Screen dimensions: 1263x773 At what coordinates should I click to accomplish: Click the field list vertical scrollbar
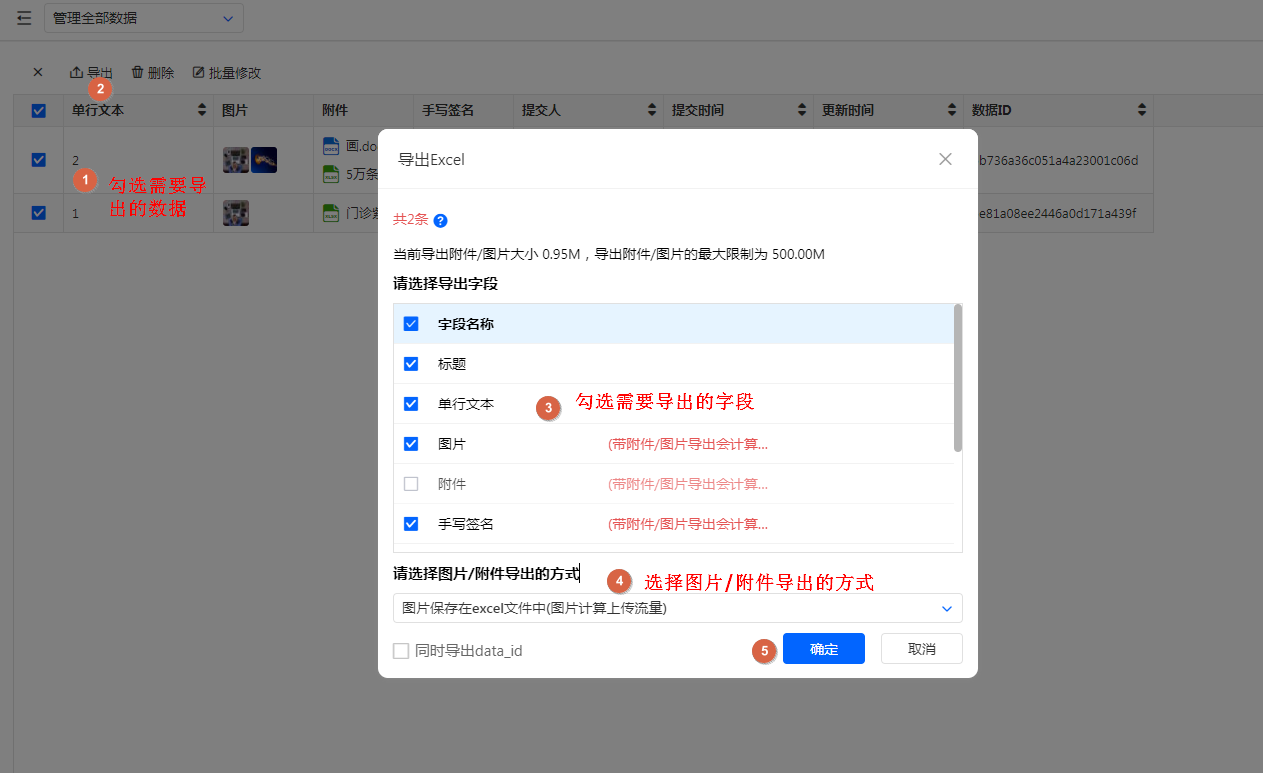[x=958, y=380]
